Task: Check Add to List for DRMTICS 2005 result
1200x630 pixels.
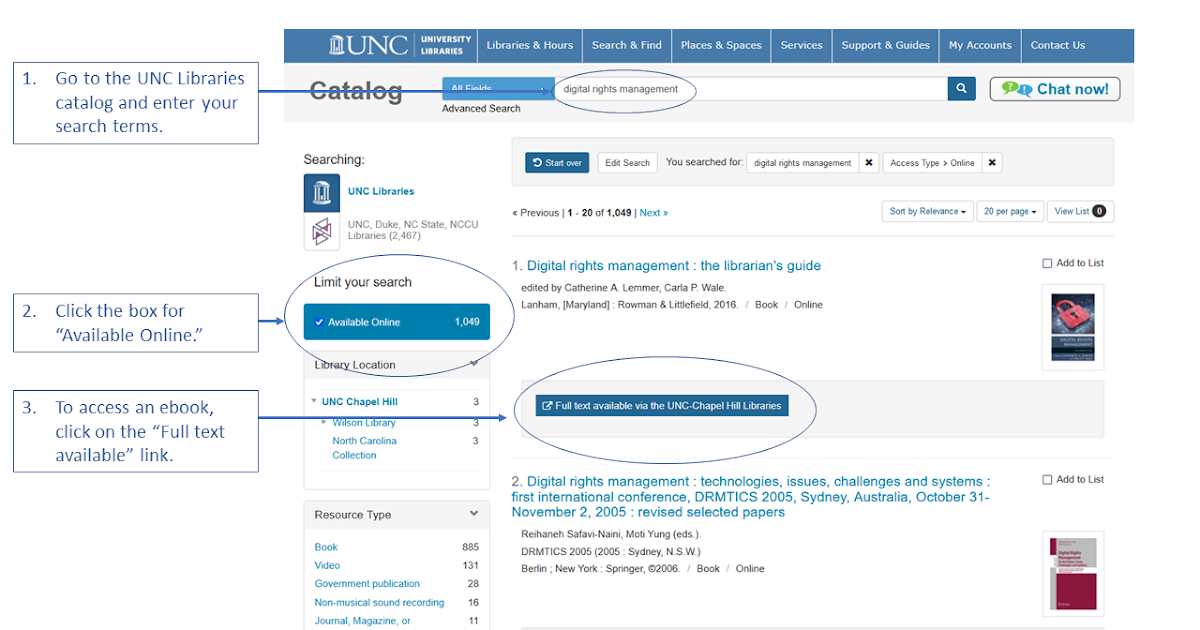Action: (x=1047, y=480)
